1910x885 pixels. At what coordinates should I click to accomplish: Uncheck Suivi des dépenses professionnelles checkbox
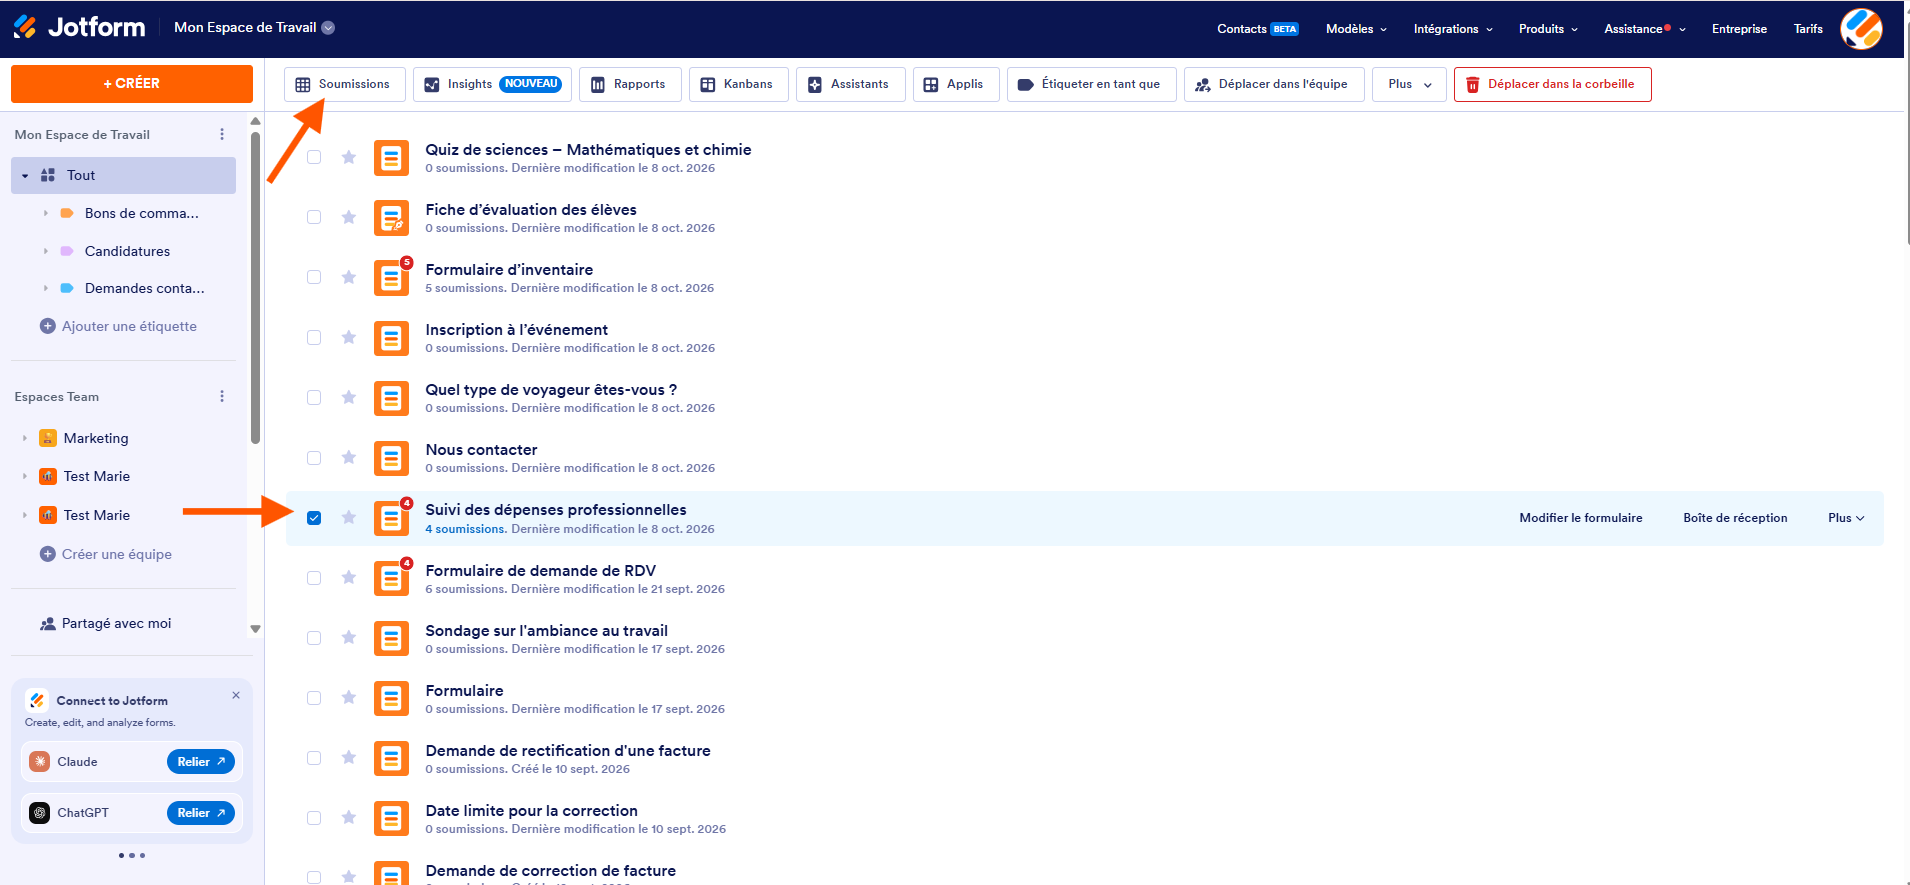(x=314, y=518)
